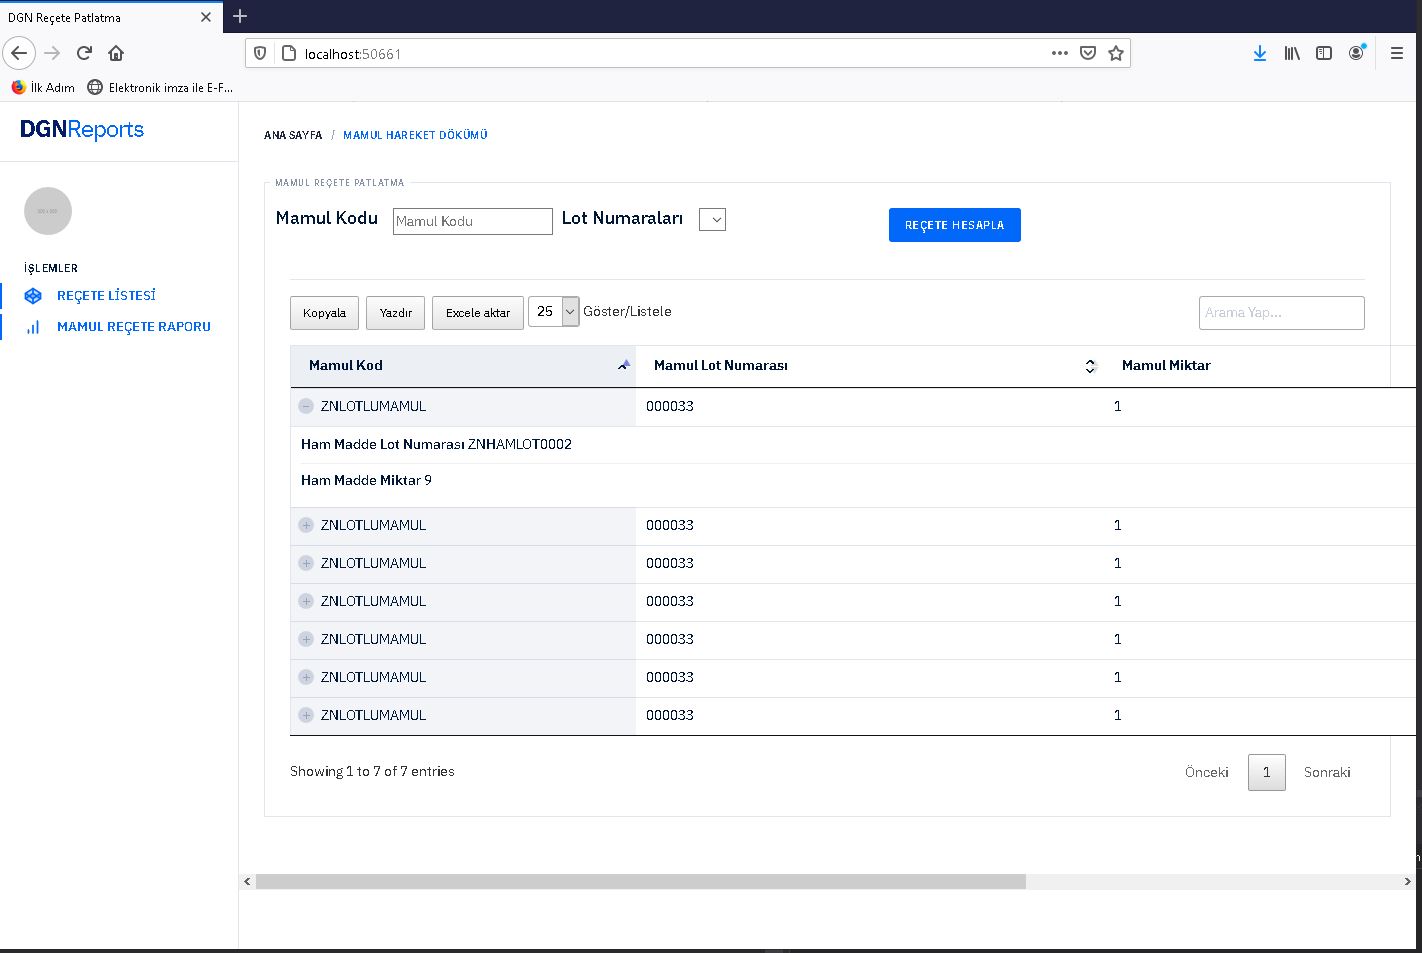Expand the fifth ZNLOTLUMAMUL row
This screenshot has height=953, width=1422.
point(306,639)
